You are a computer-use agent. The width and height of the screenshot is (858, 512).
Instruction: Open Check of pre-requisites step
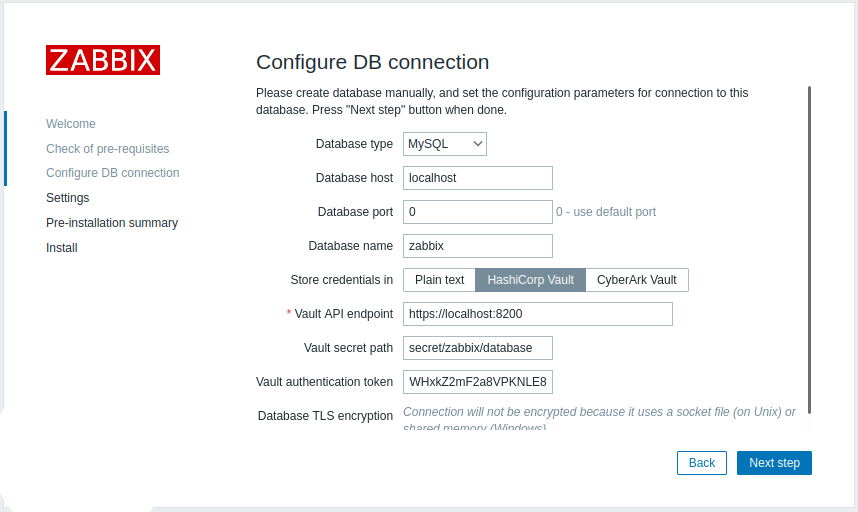(108, 149)
